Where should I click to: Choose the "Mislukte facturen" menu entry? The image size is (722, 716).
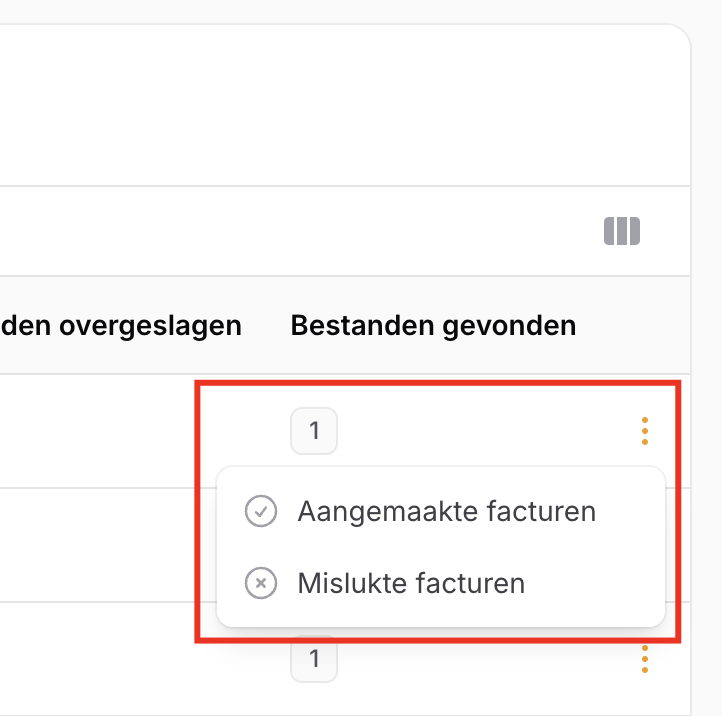411,583
